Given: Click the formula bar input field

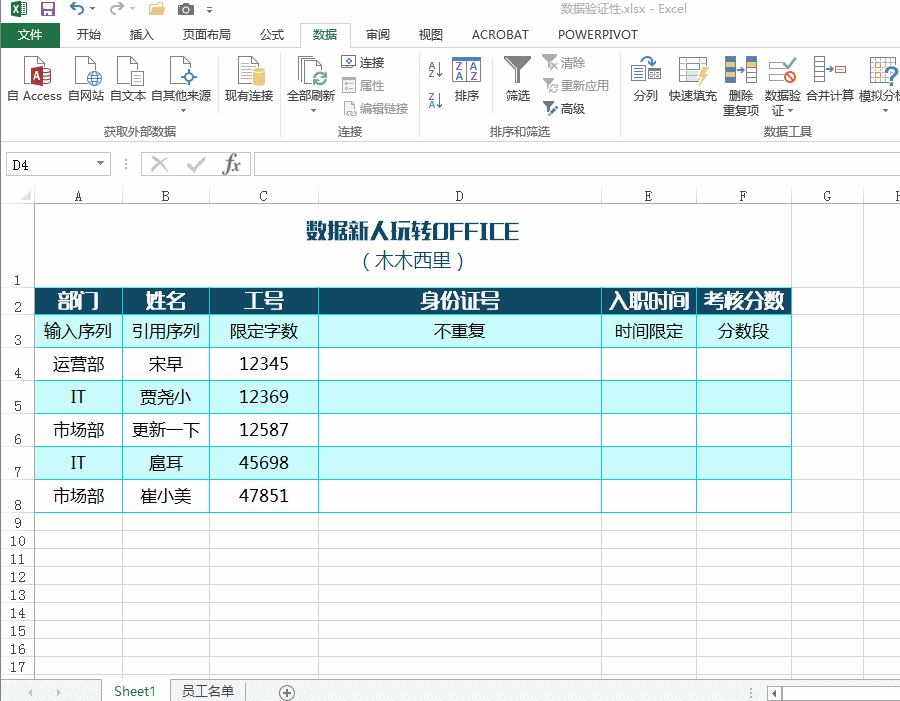Looking at the screenshot, I should tap(577, 165).
